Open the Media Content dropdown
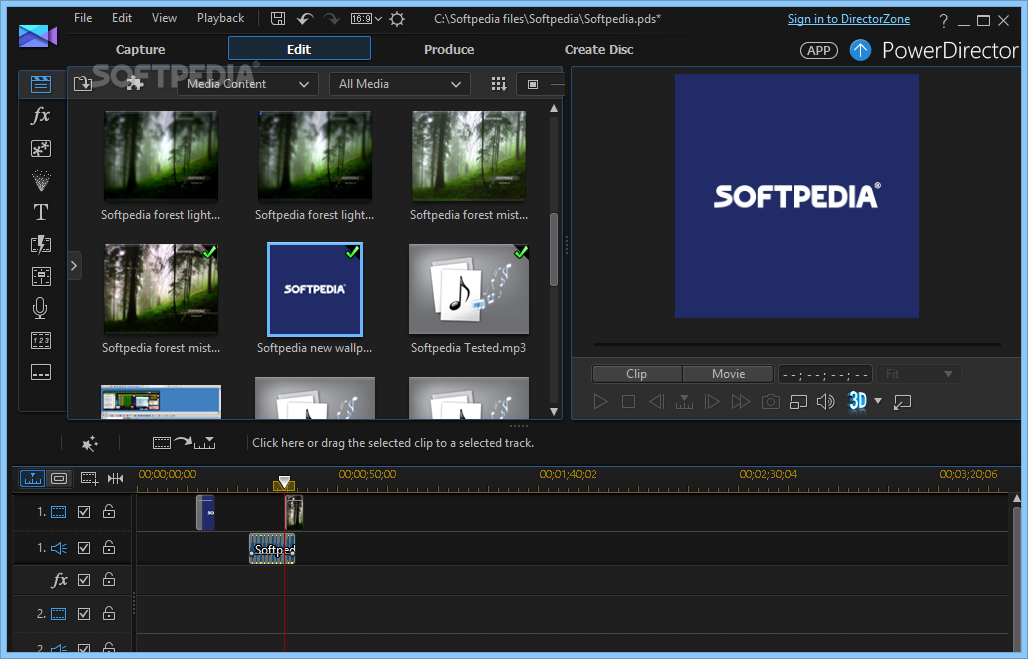Viewport: 1028px width, 659px height. click(248, 84)
